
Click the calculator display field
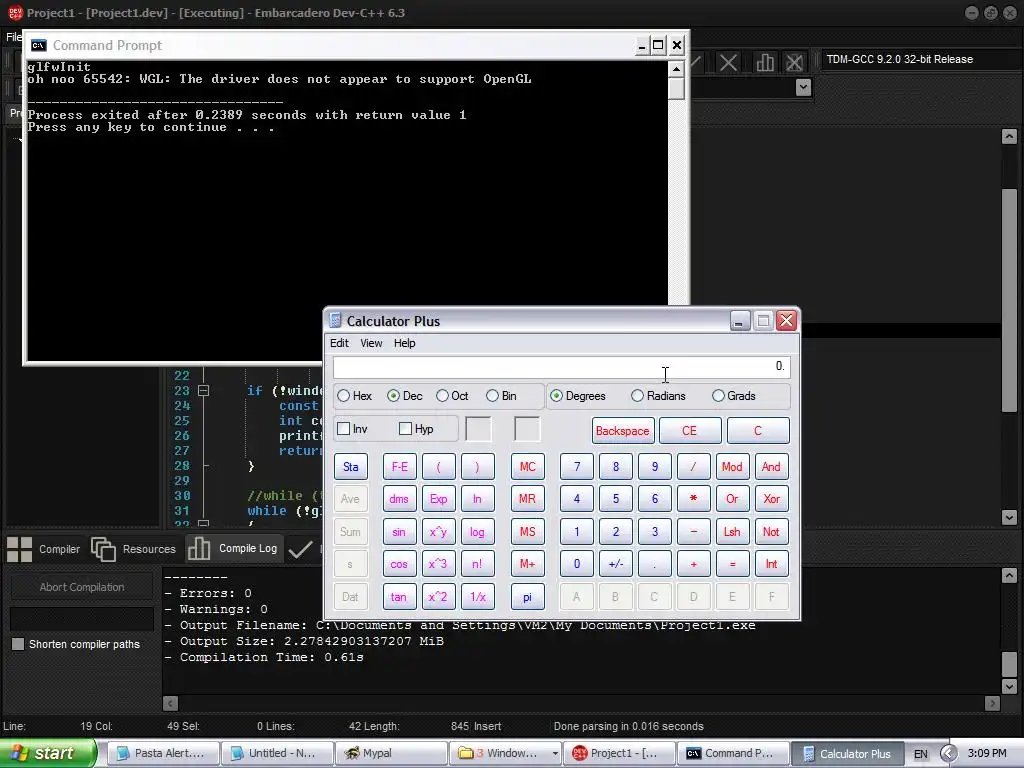(562, 367)
